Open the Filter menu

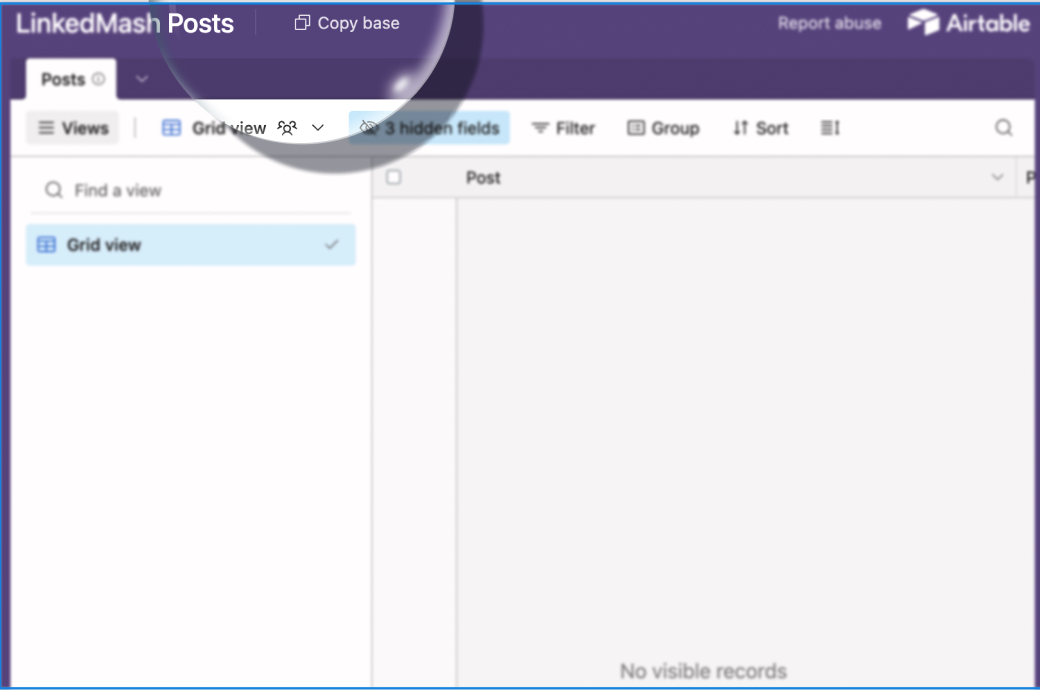point(563,128)
